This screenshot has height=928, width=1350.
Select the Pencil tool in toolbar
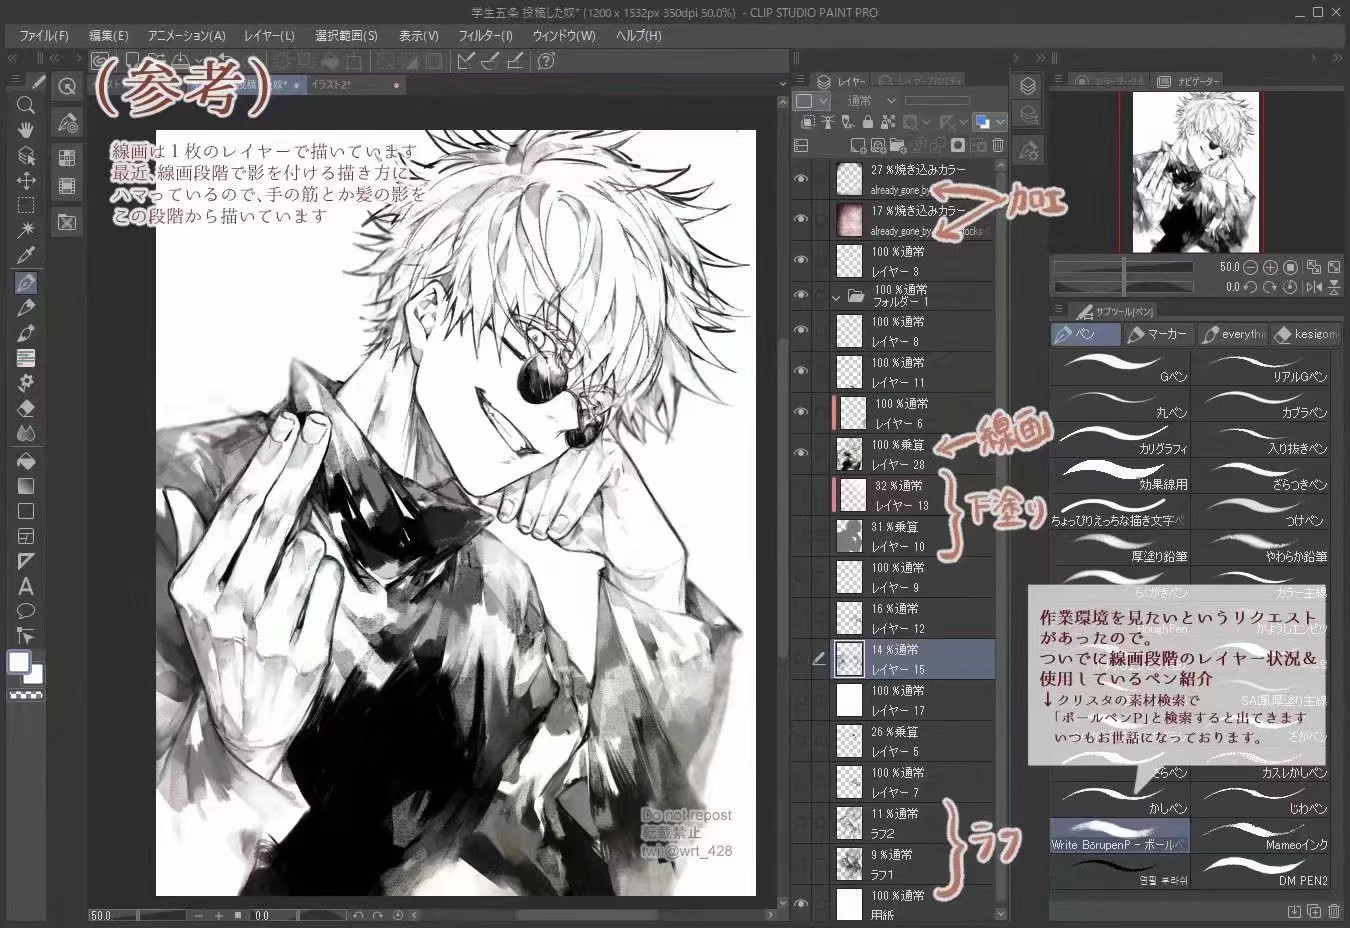(x=26, y=308)
